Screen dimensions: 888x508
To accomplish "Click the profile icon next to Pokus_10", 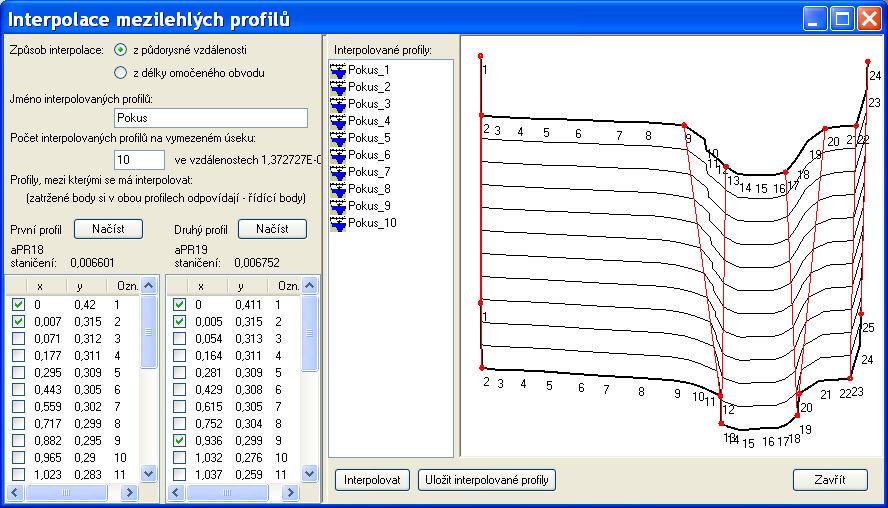I will tap(338, 223).
